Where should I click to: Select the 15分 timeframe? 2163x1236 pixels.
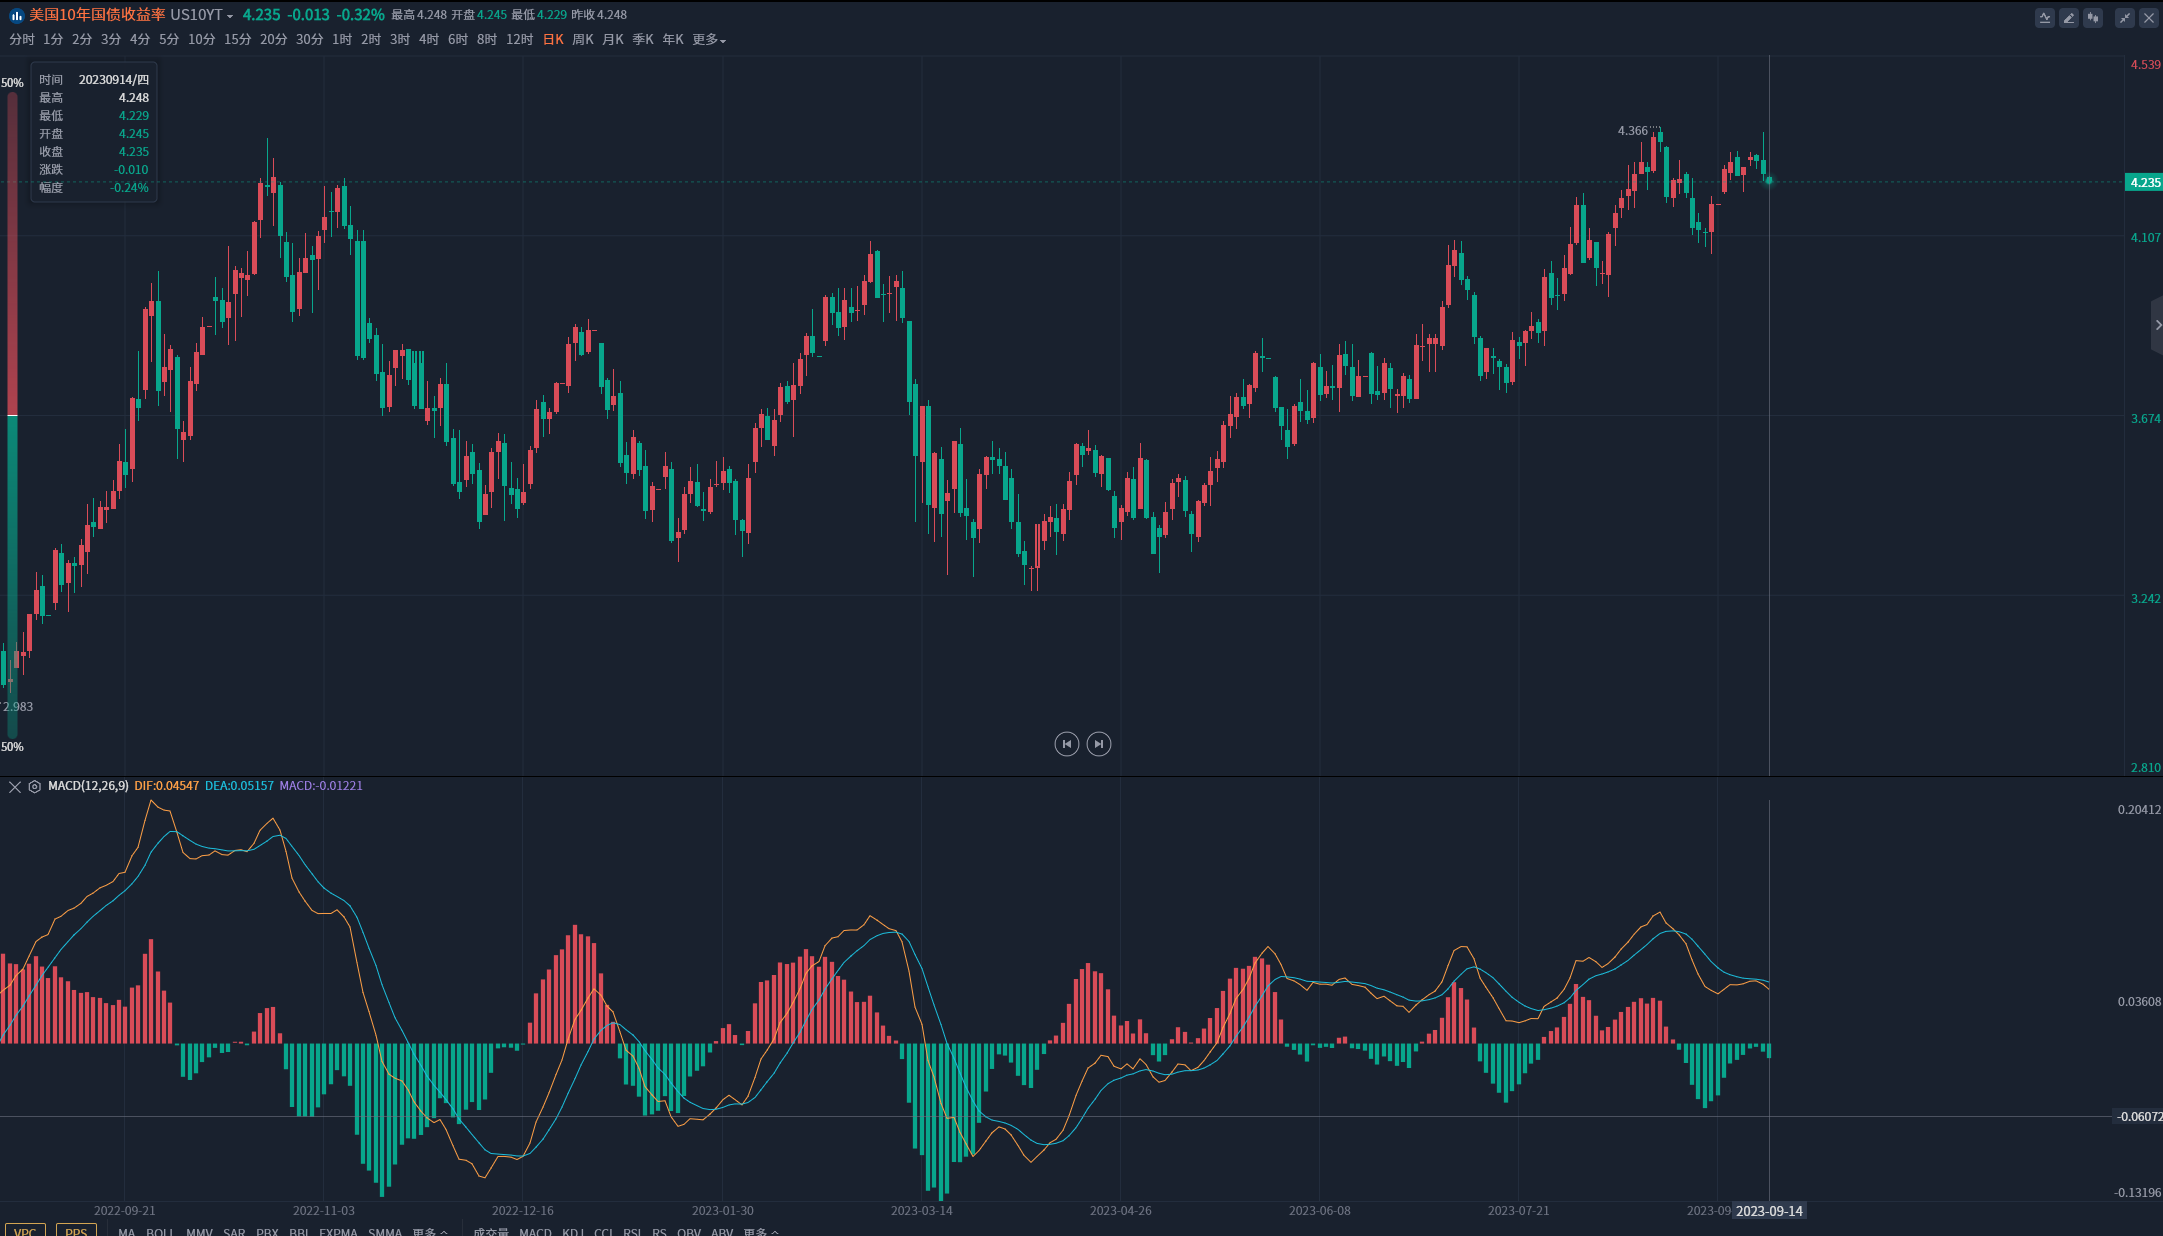(238, 40)
